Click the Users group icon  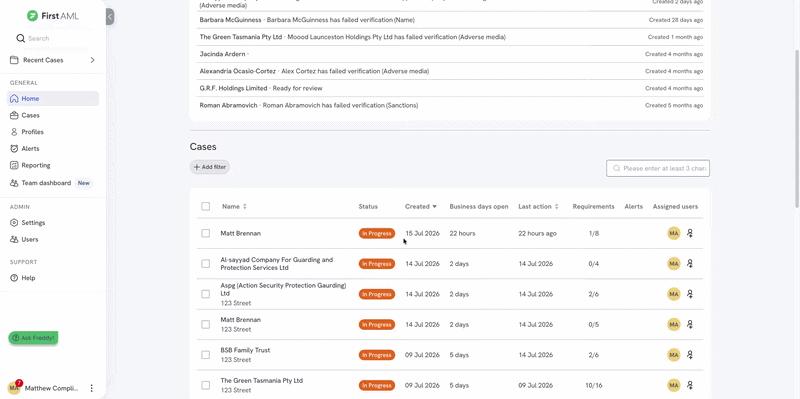(x=14, y=239)
